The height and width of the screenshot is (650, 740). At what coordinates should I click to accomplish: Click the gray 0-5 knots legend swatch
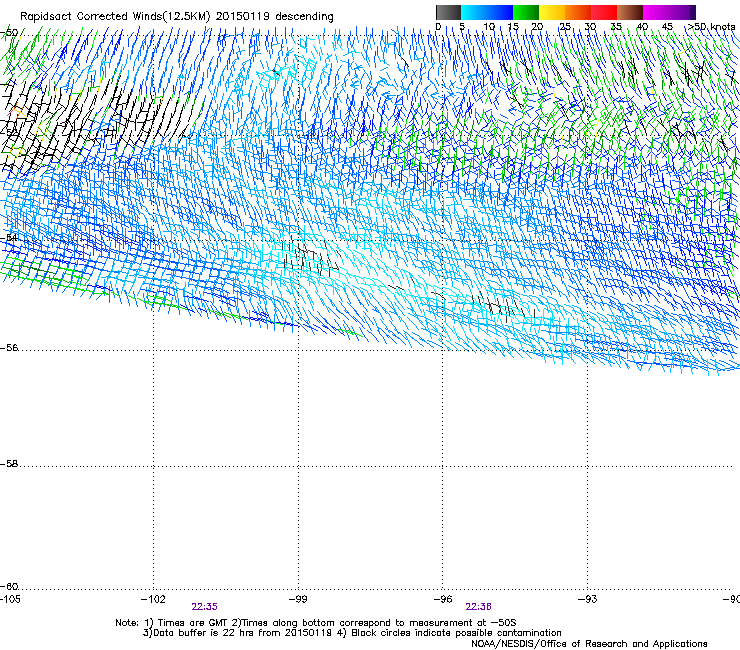(448, 12)
